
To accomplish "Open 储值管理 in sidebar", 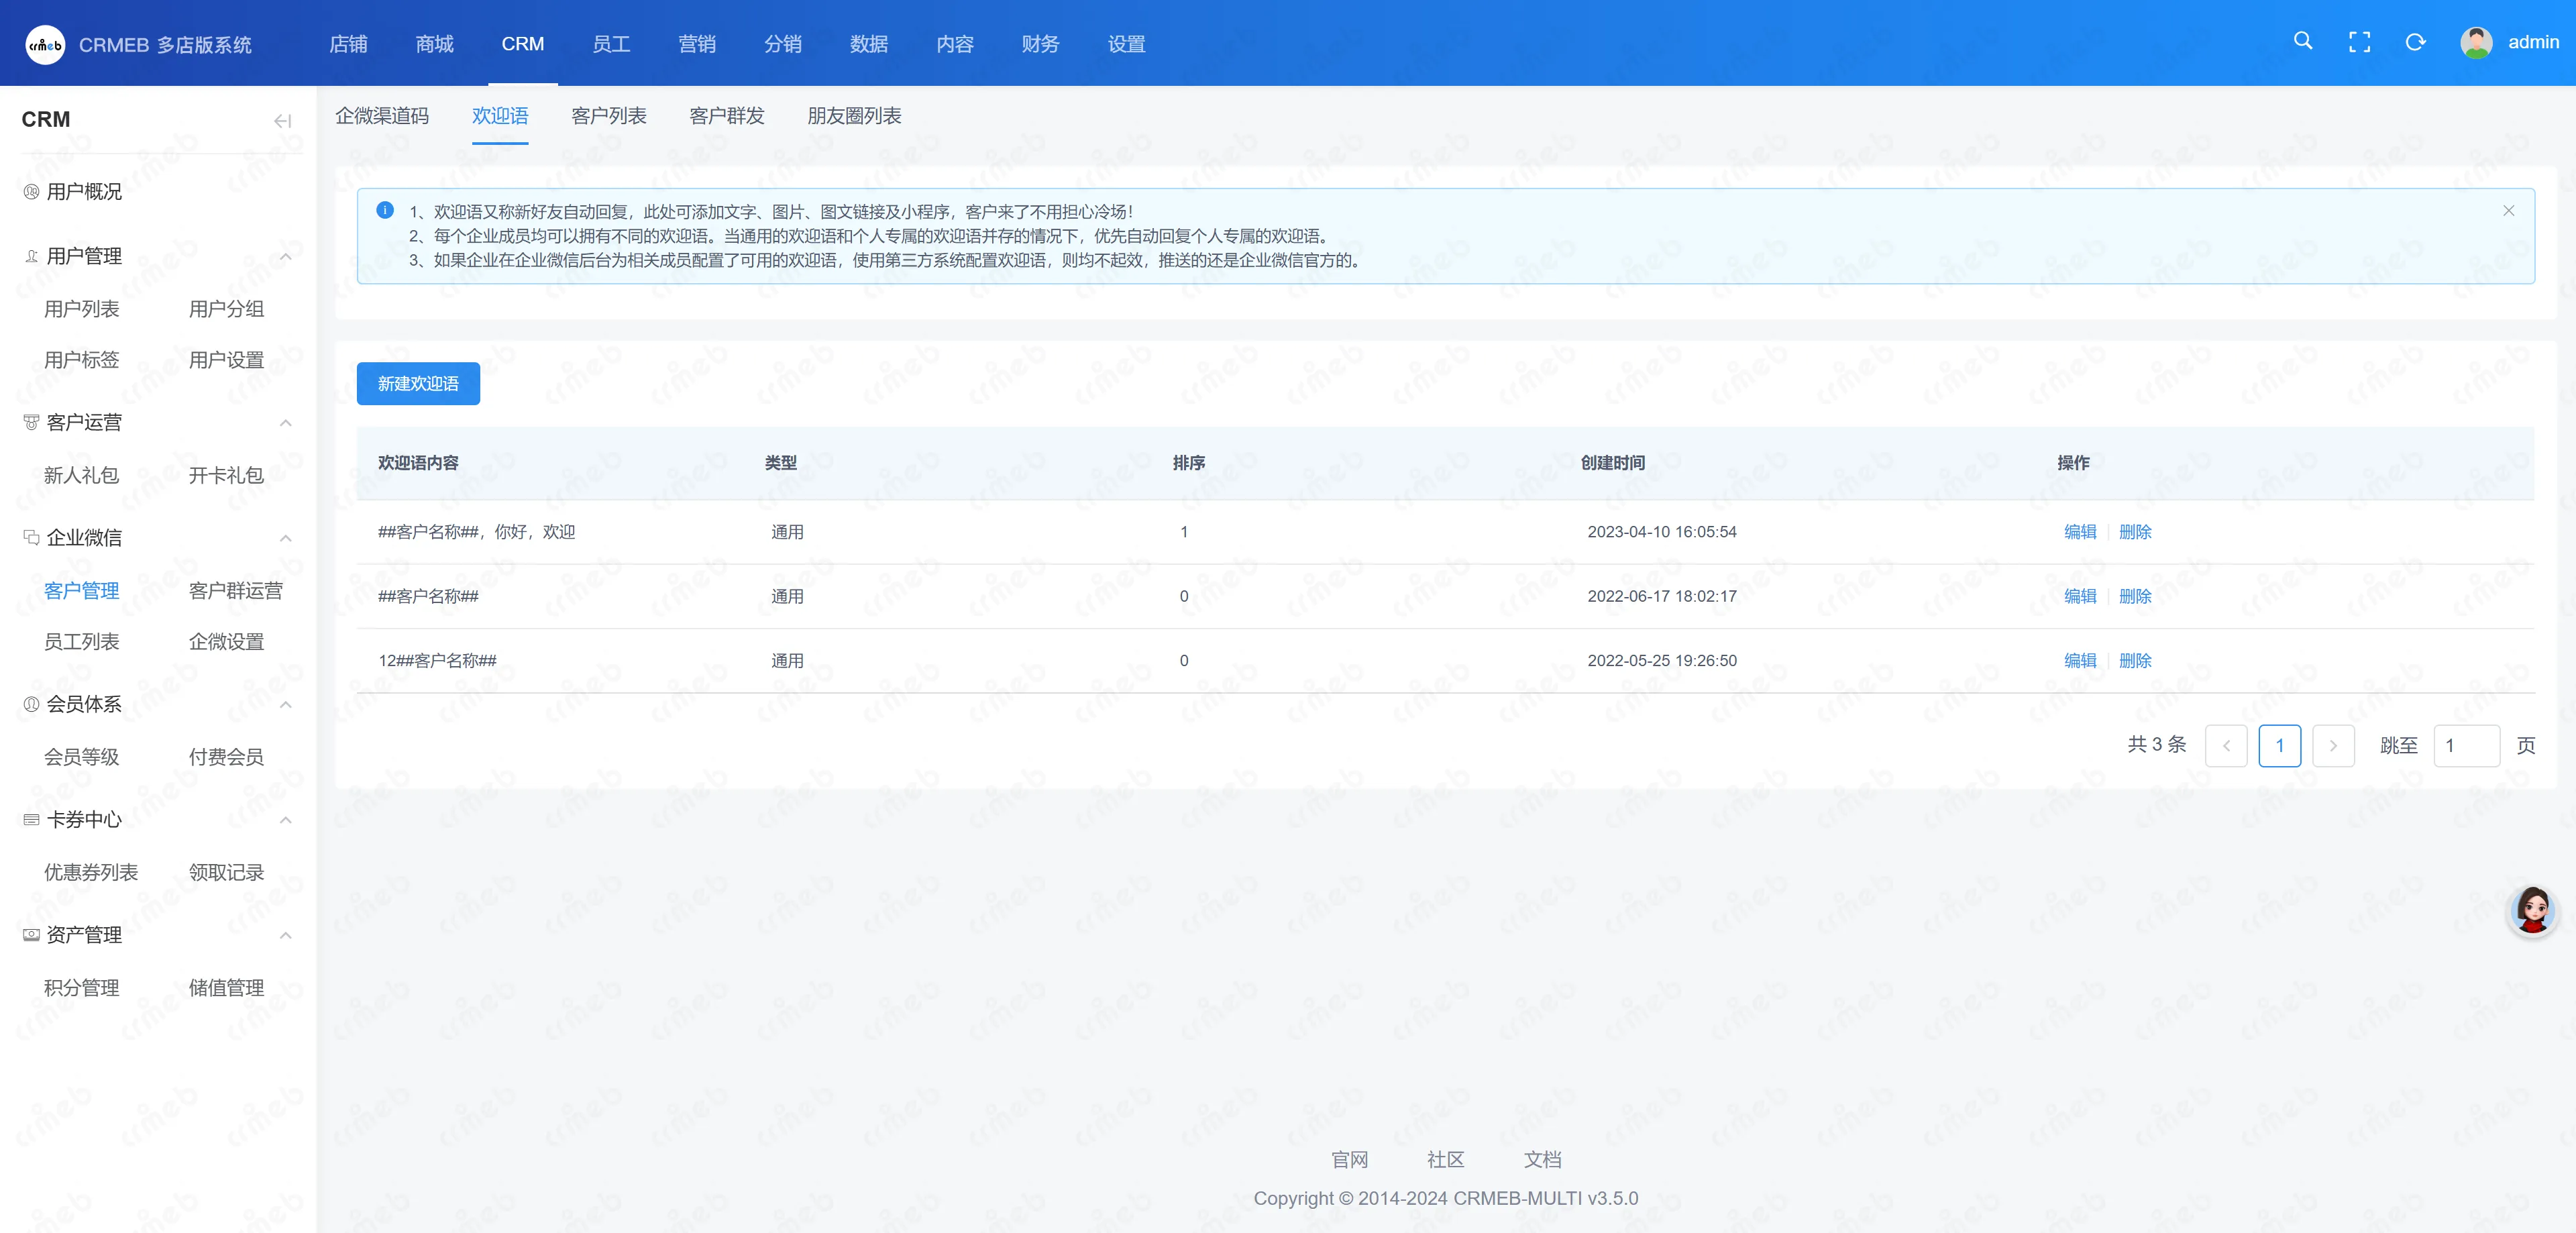I will point(227,988).
